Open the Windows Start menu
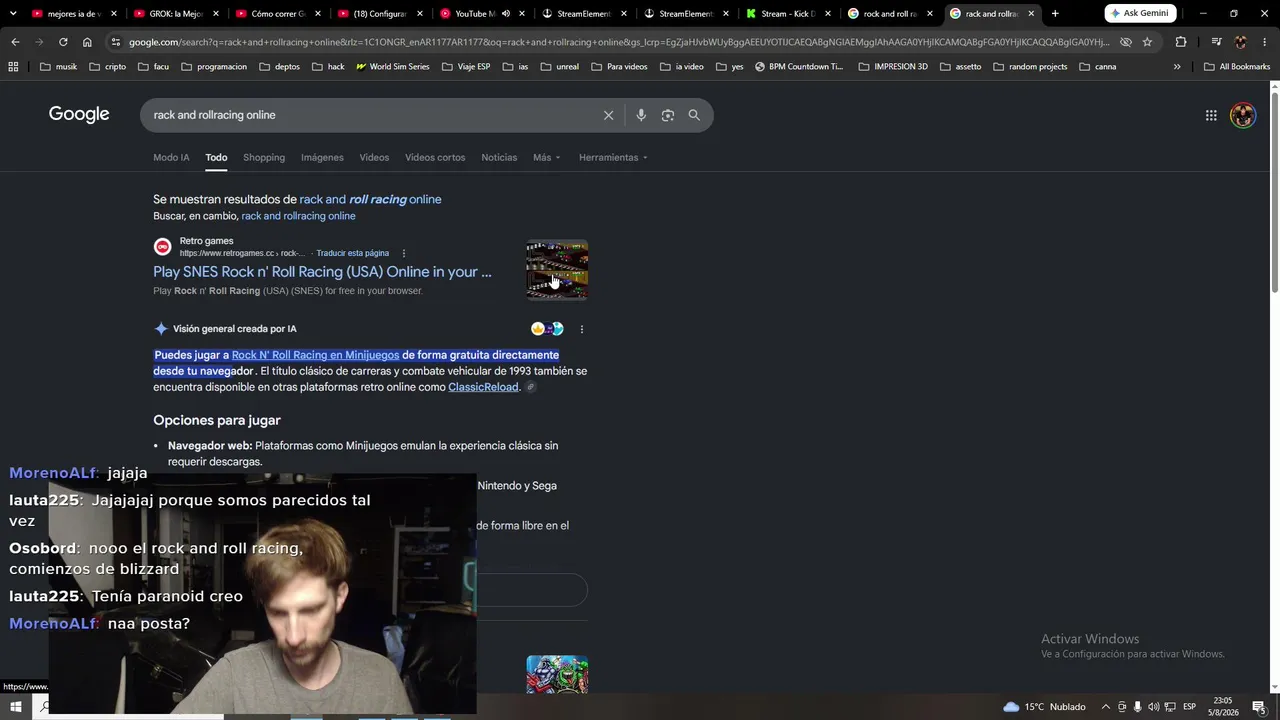Screen dimensions: 1280x720 (15, 707)
